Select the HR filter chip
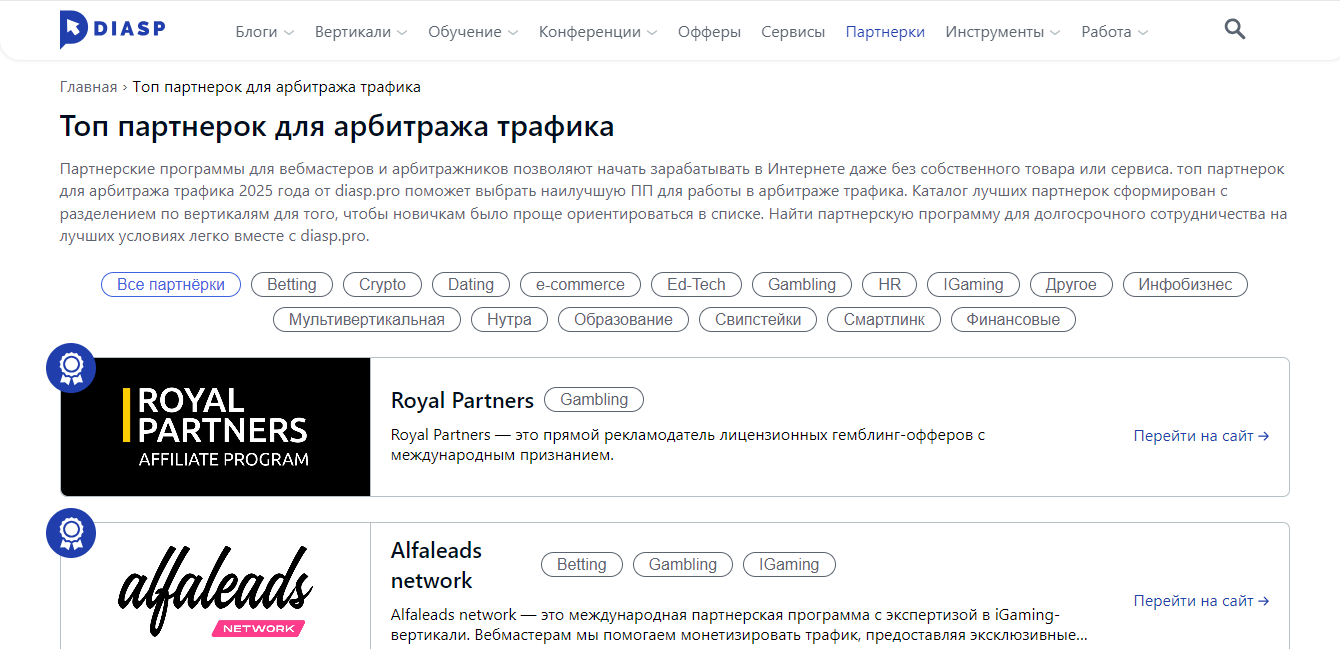The image size is (1340, 649). point(890,285)
